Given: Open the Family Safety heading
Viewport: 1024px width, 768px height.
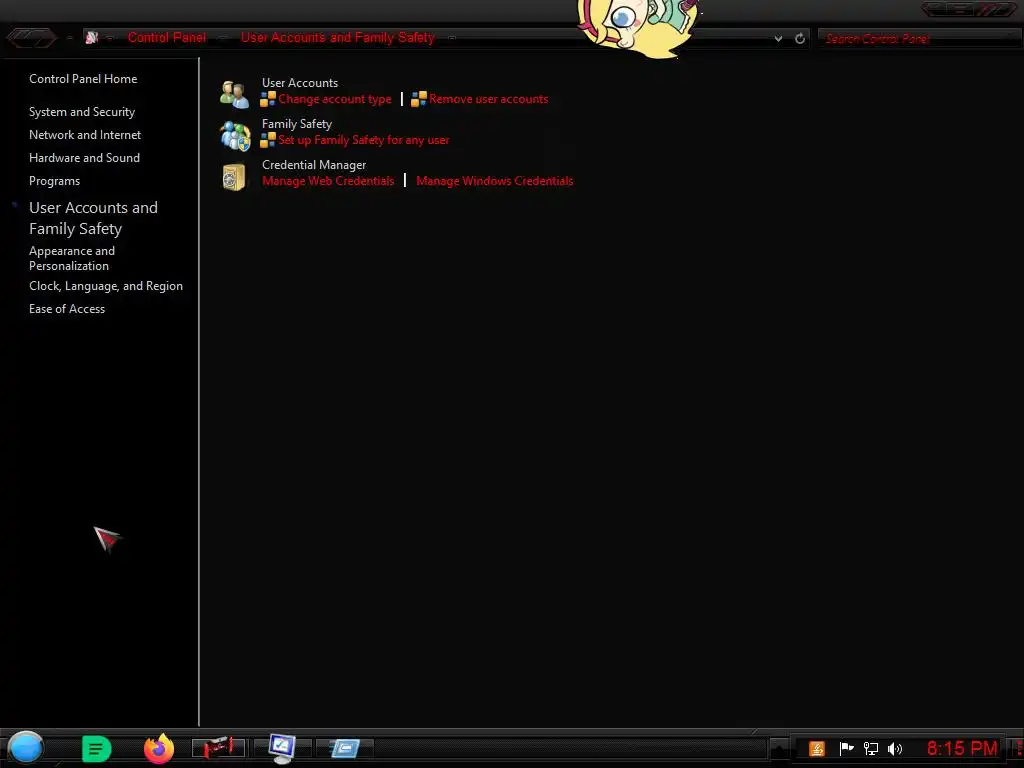Looking at the screenshot, I should tap(296, 124).
